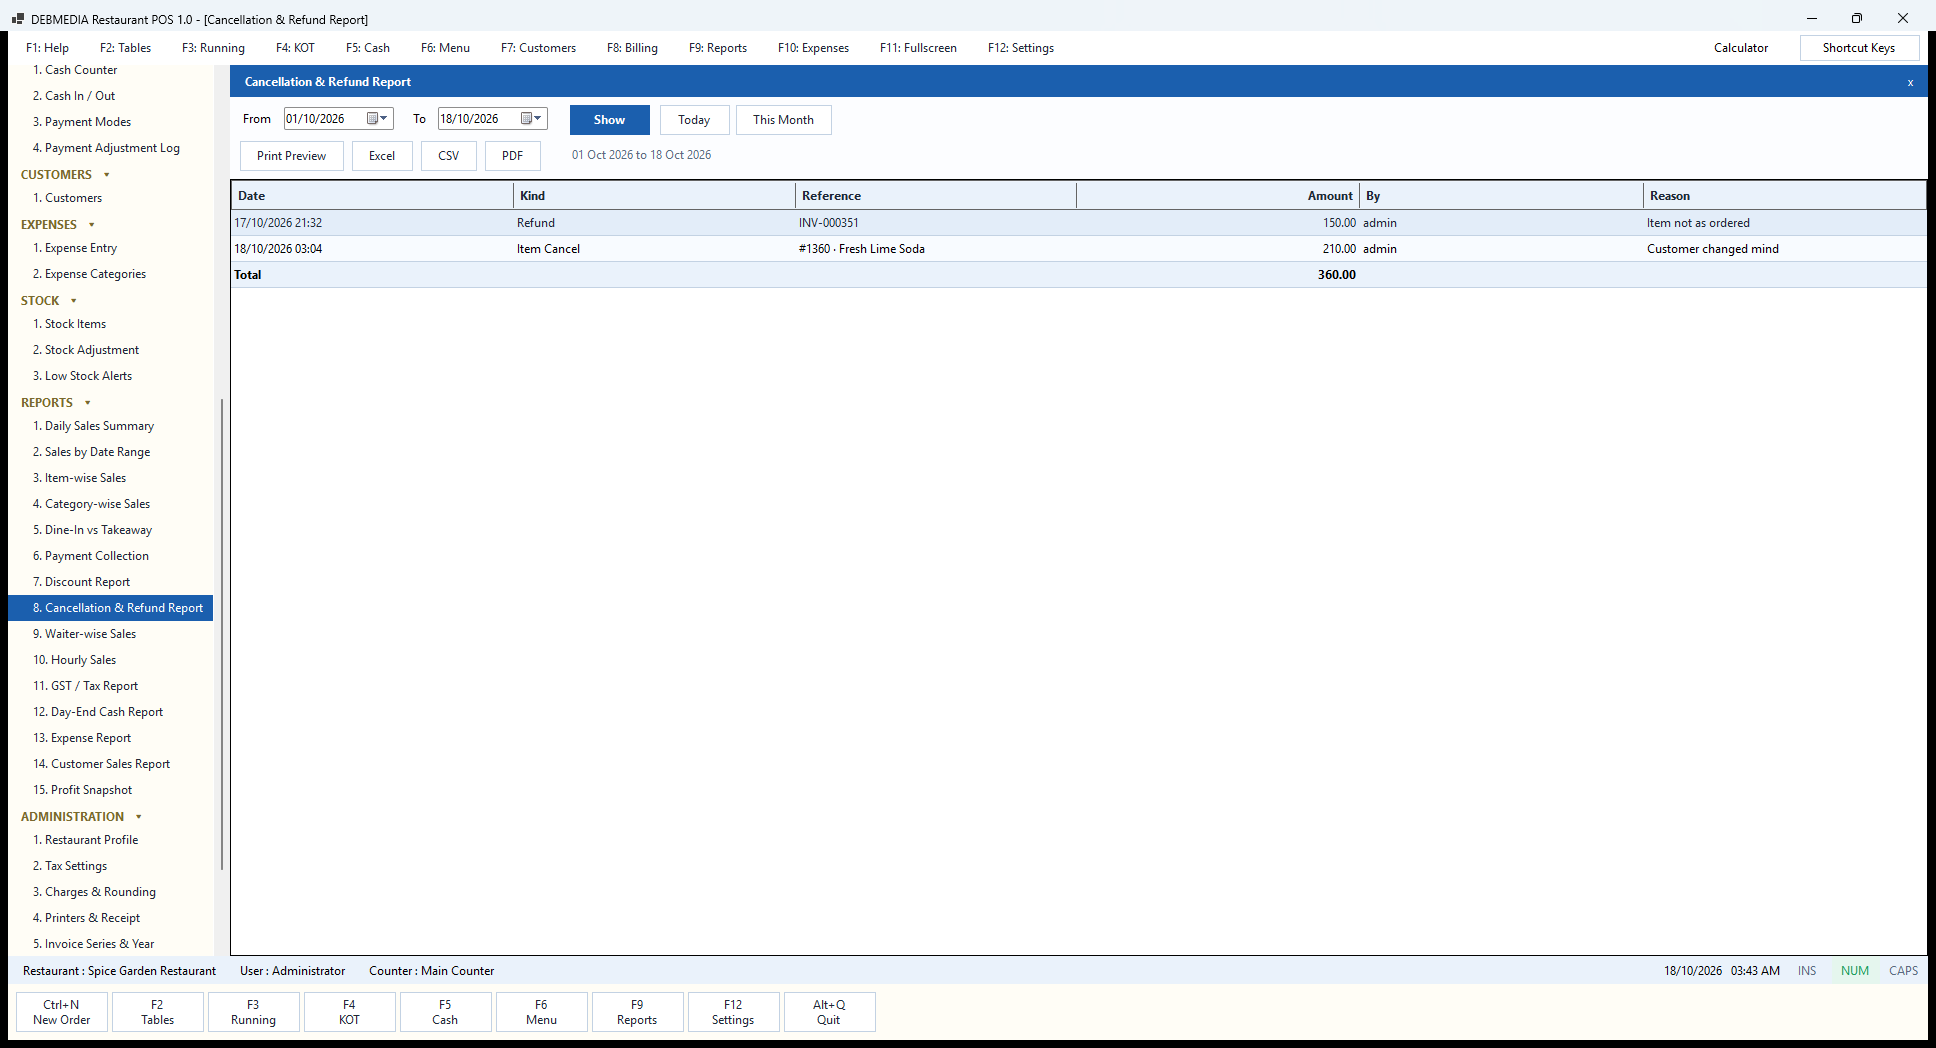The width and height of the screenshot is (1936, 1048).
Task: Export the report as CSV
Action: click(449, 156)
